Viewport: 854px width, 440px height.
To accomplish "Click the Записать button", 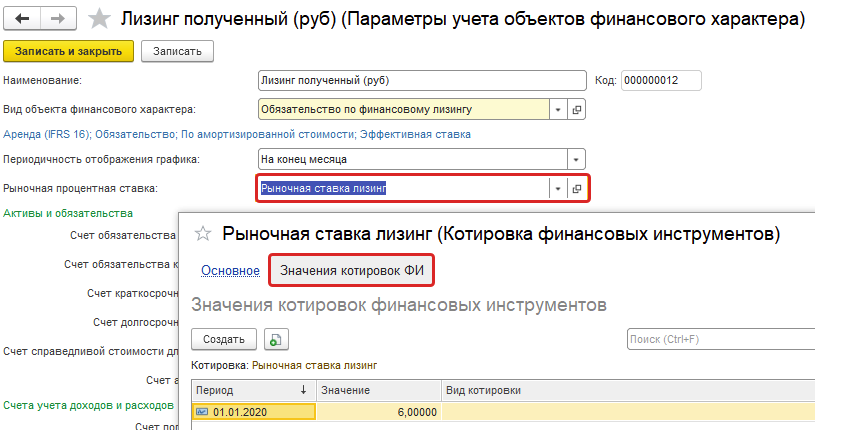I will [x=177, y=51].
